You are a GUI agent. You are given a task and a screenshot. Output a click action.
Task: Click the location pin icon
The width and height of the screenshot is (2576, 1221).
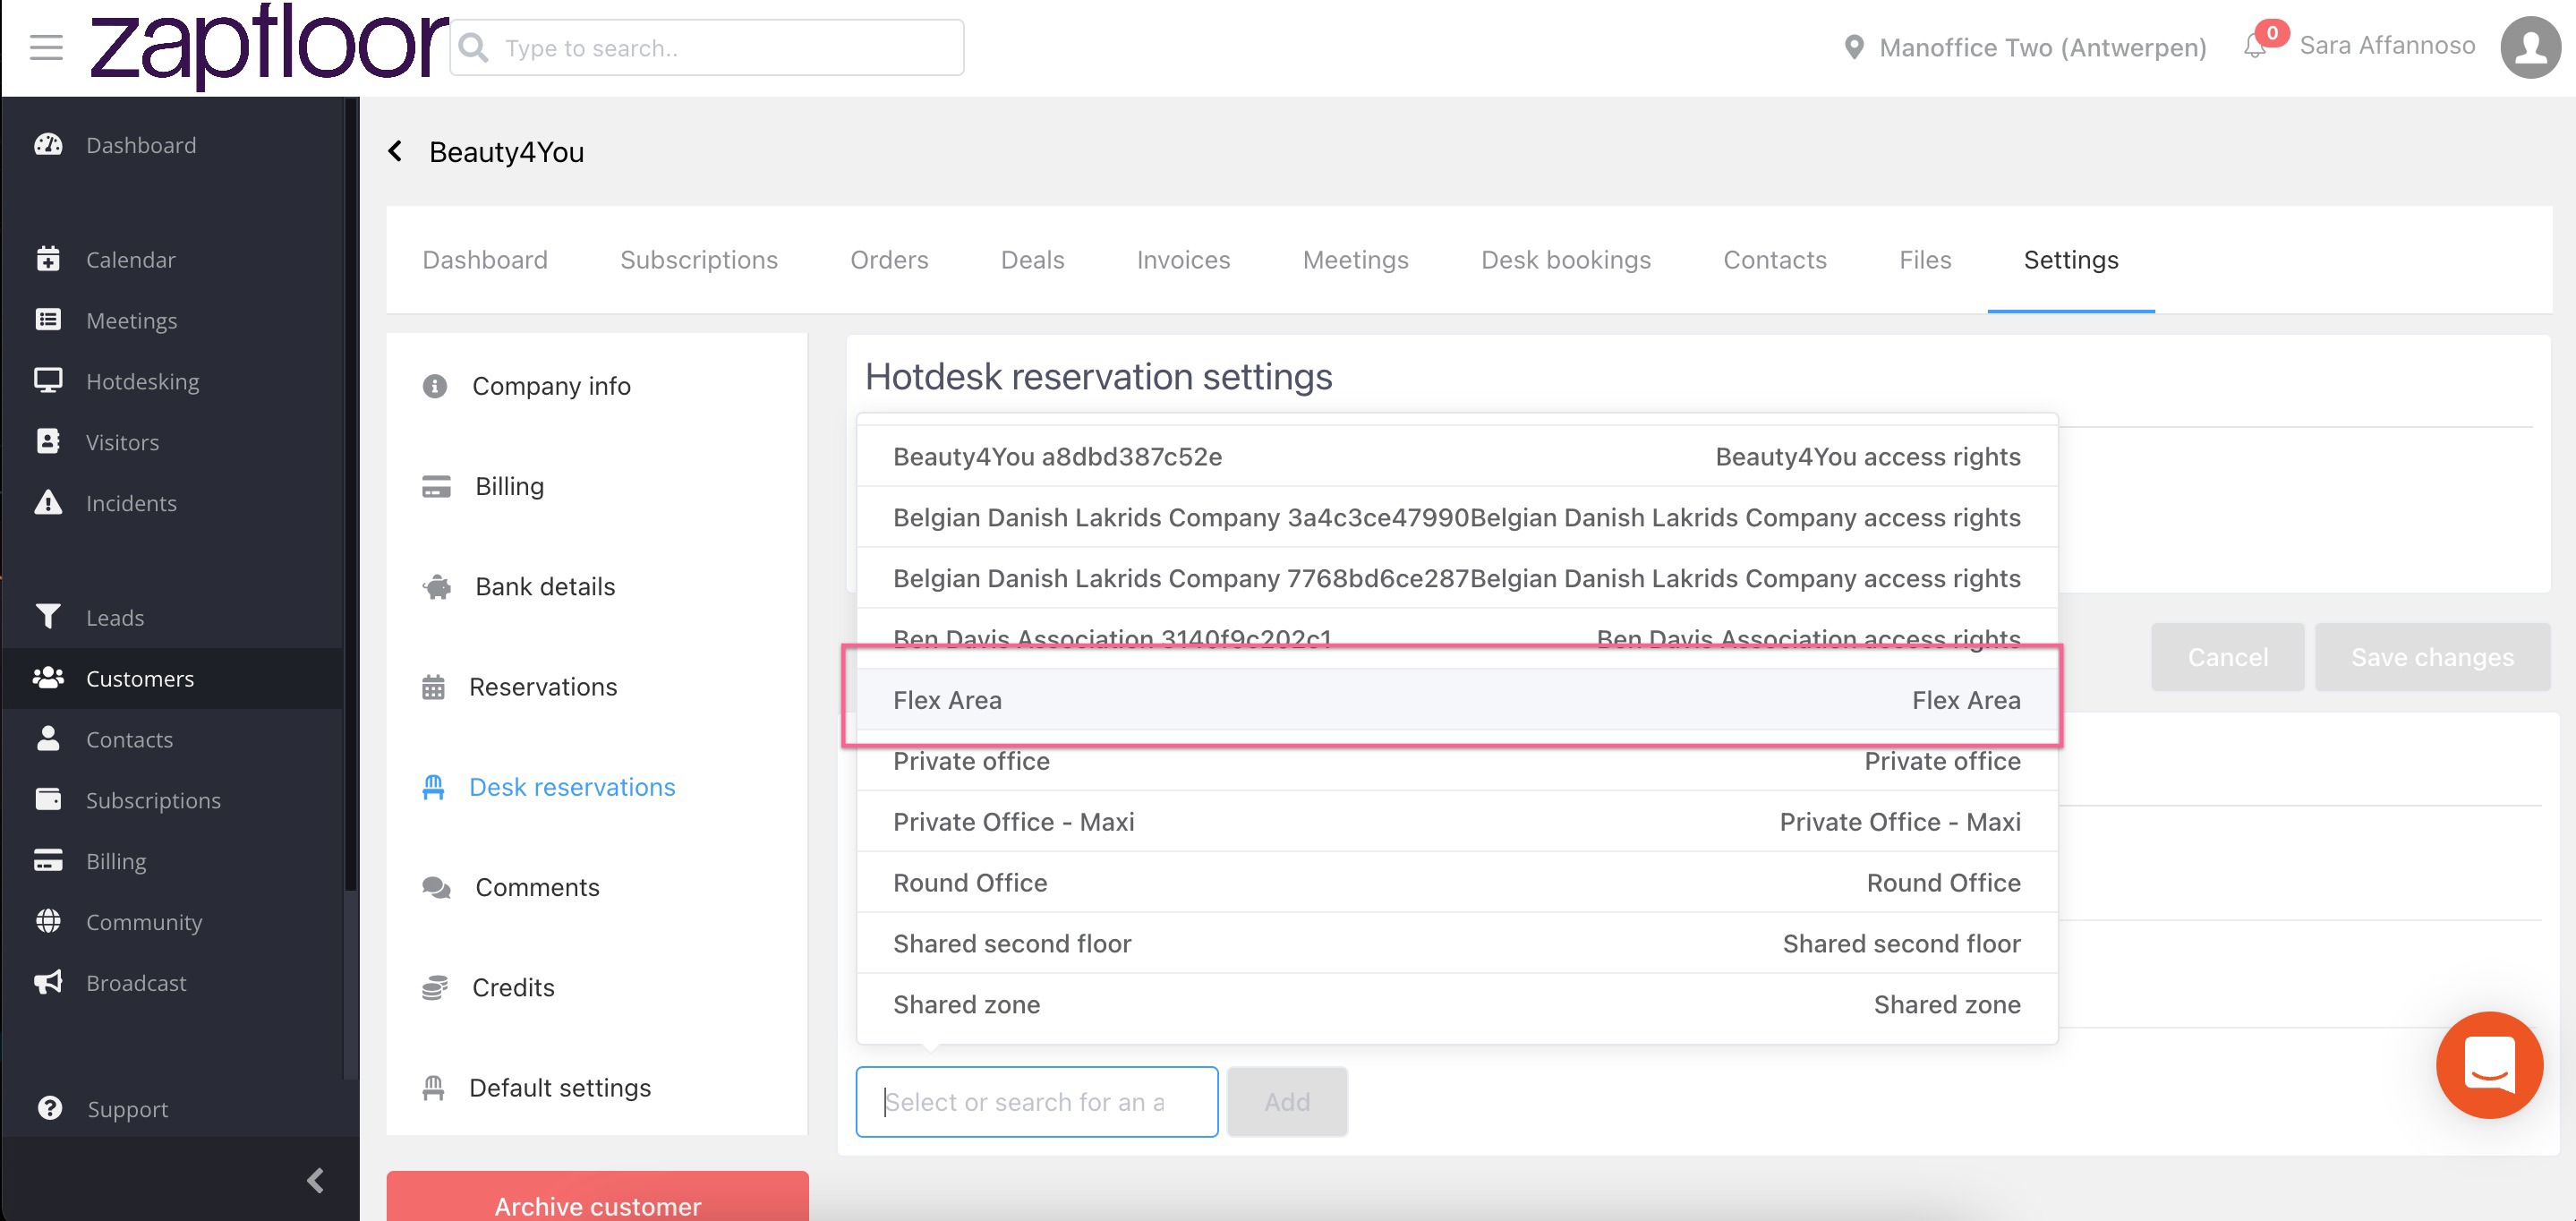click(1853, 47)
